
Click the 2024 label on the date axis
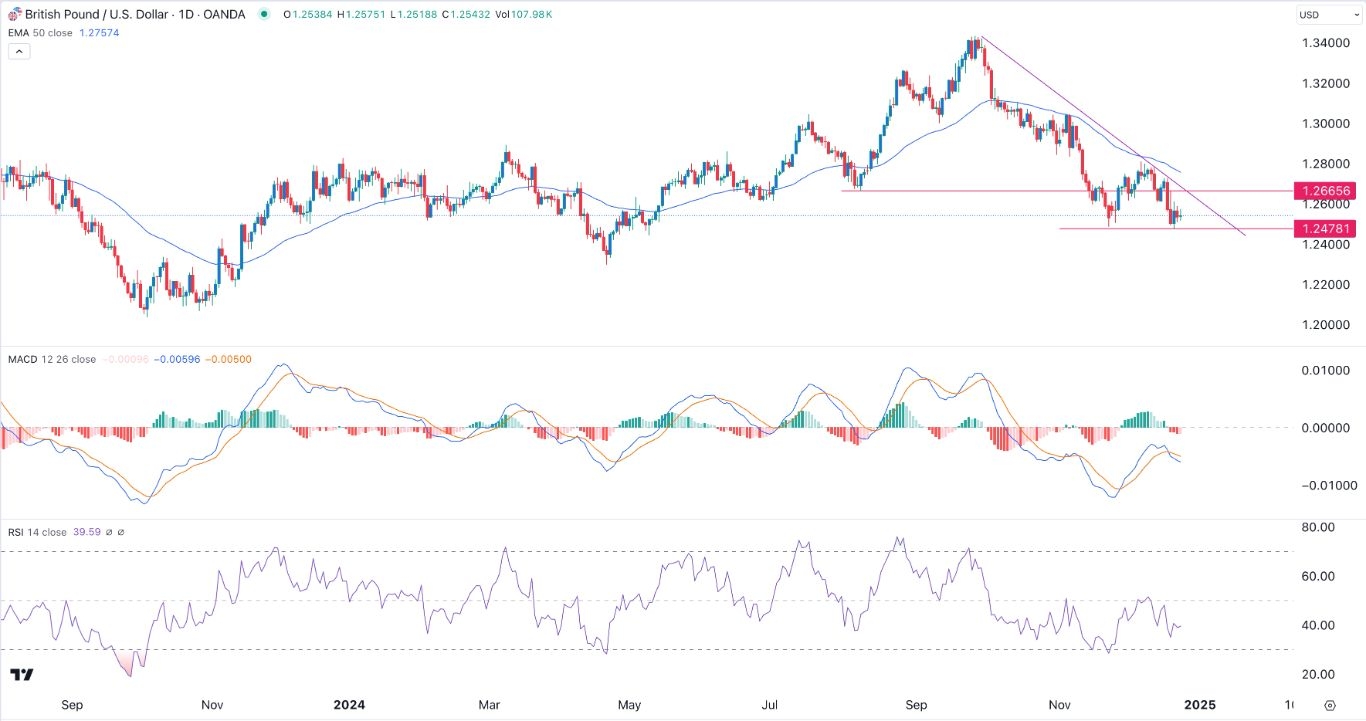(349, 704)
